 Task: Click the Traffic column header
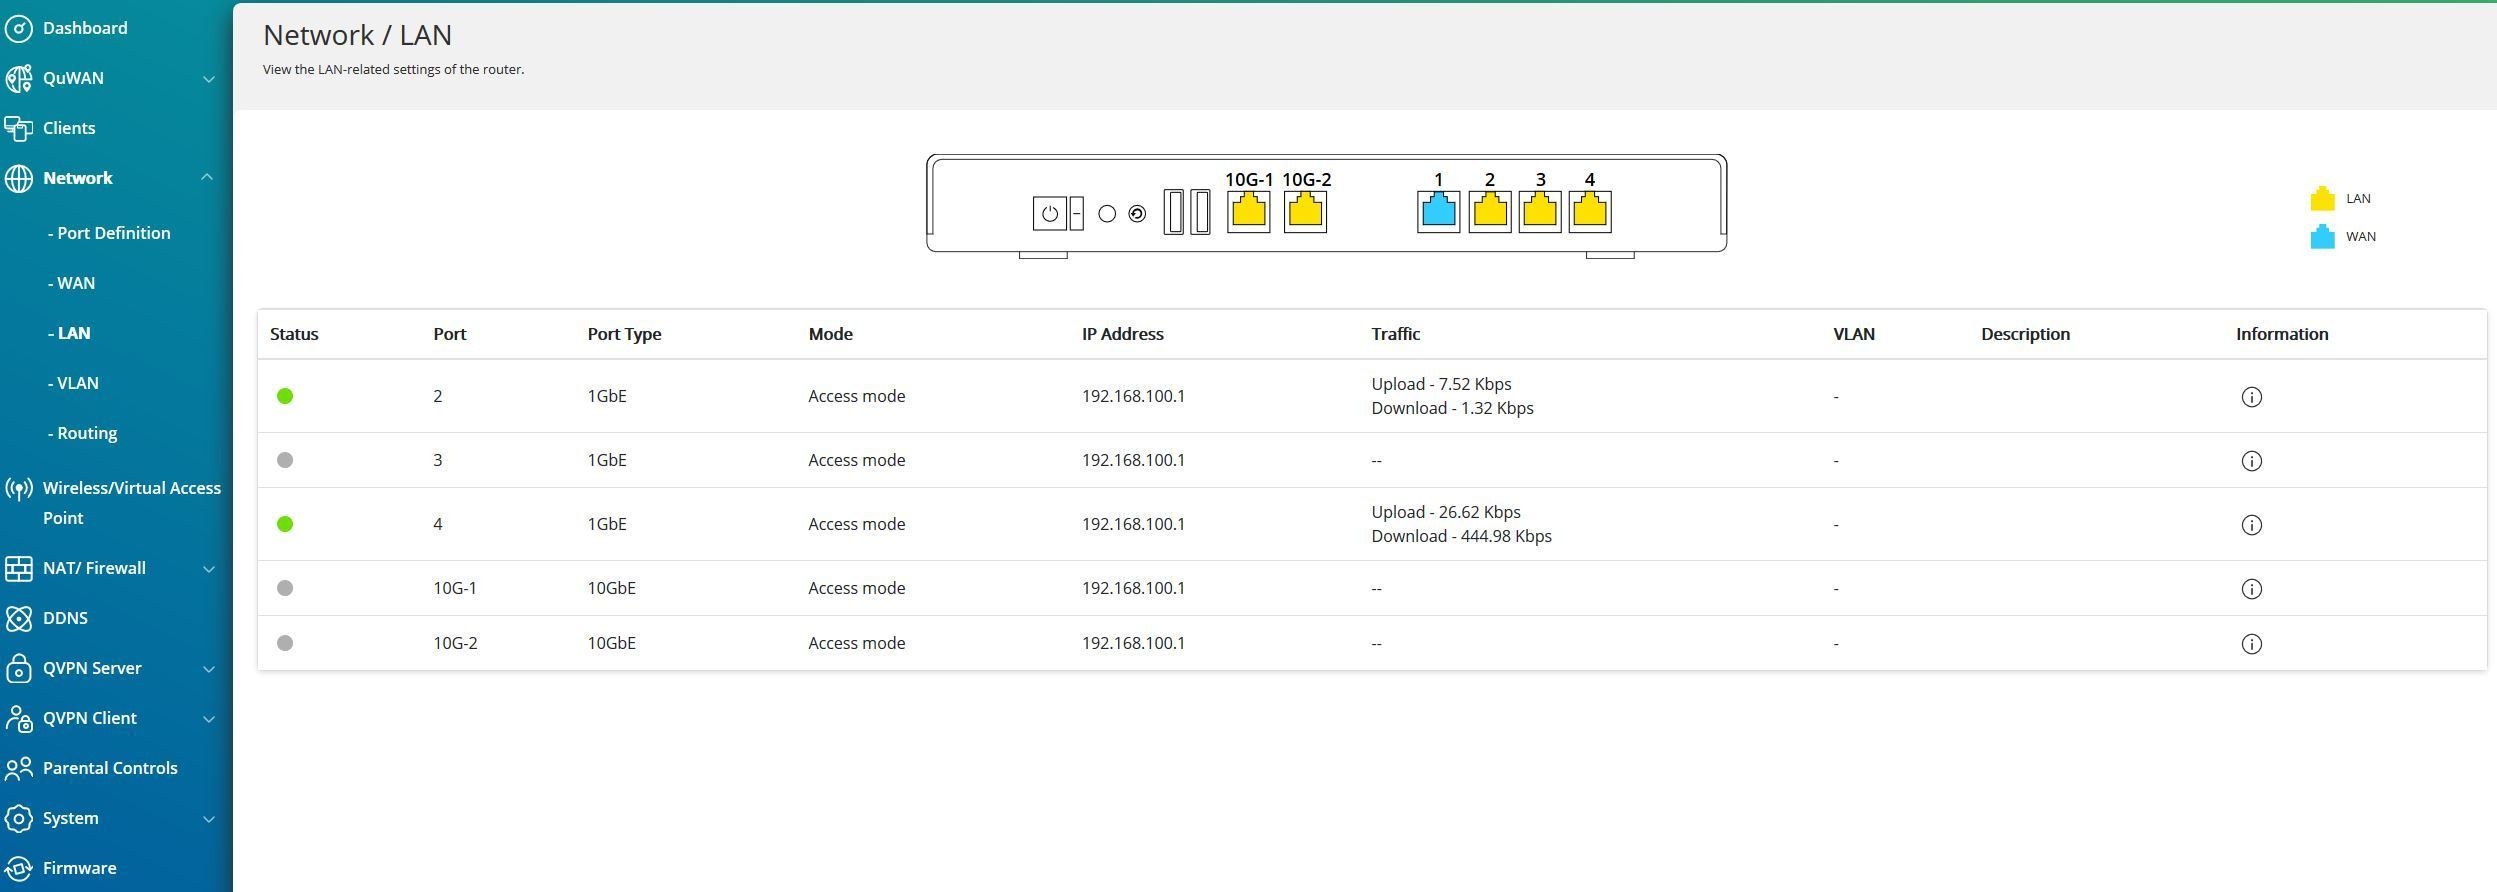point(1395,334)
